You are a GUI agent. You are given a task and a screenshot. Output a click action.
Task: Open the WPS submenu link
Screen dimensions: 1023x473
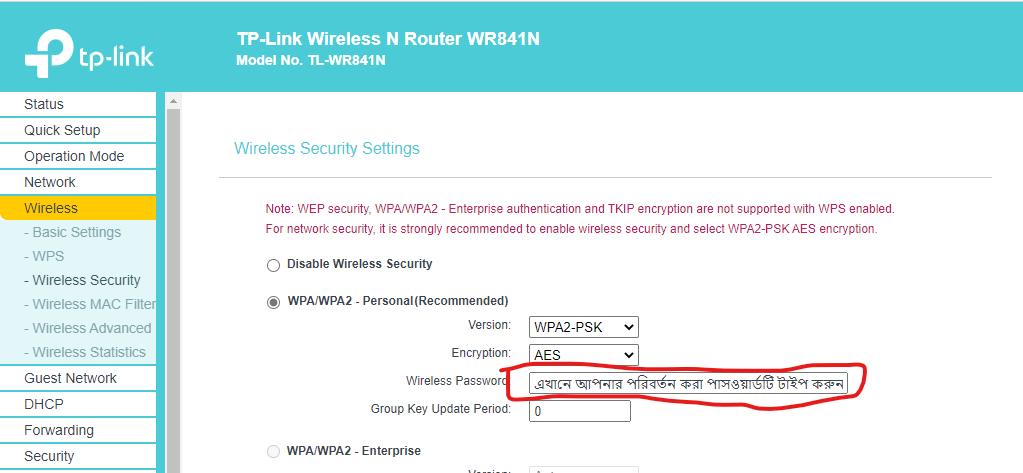click(x=48, y=256)
